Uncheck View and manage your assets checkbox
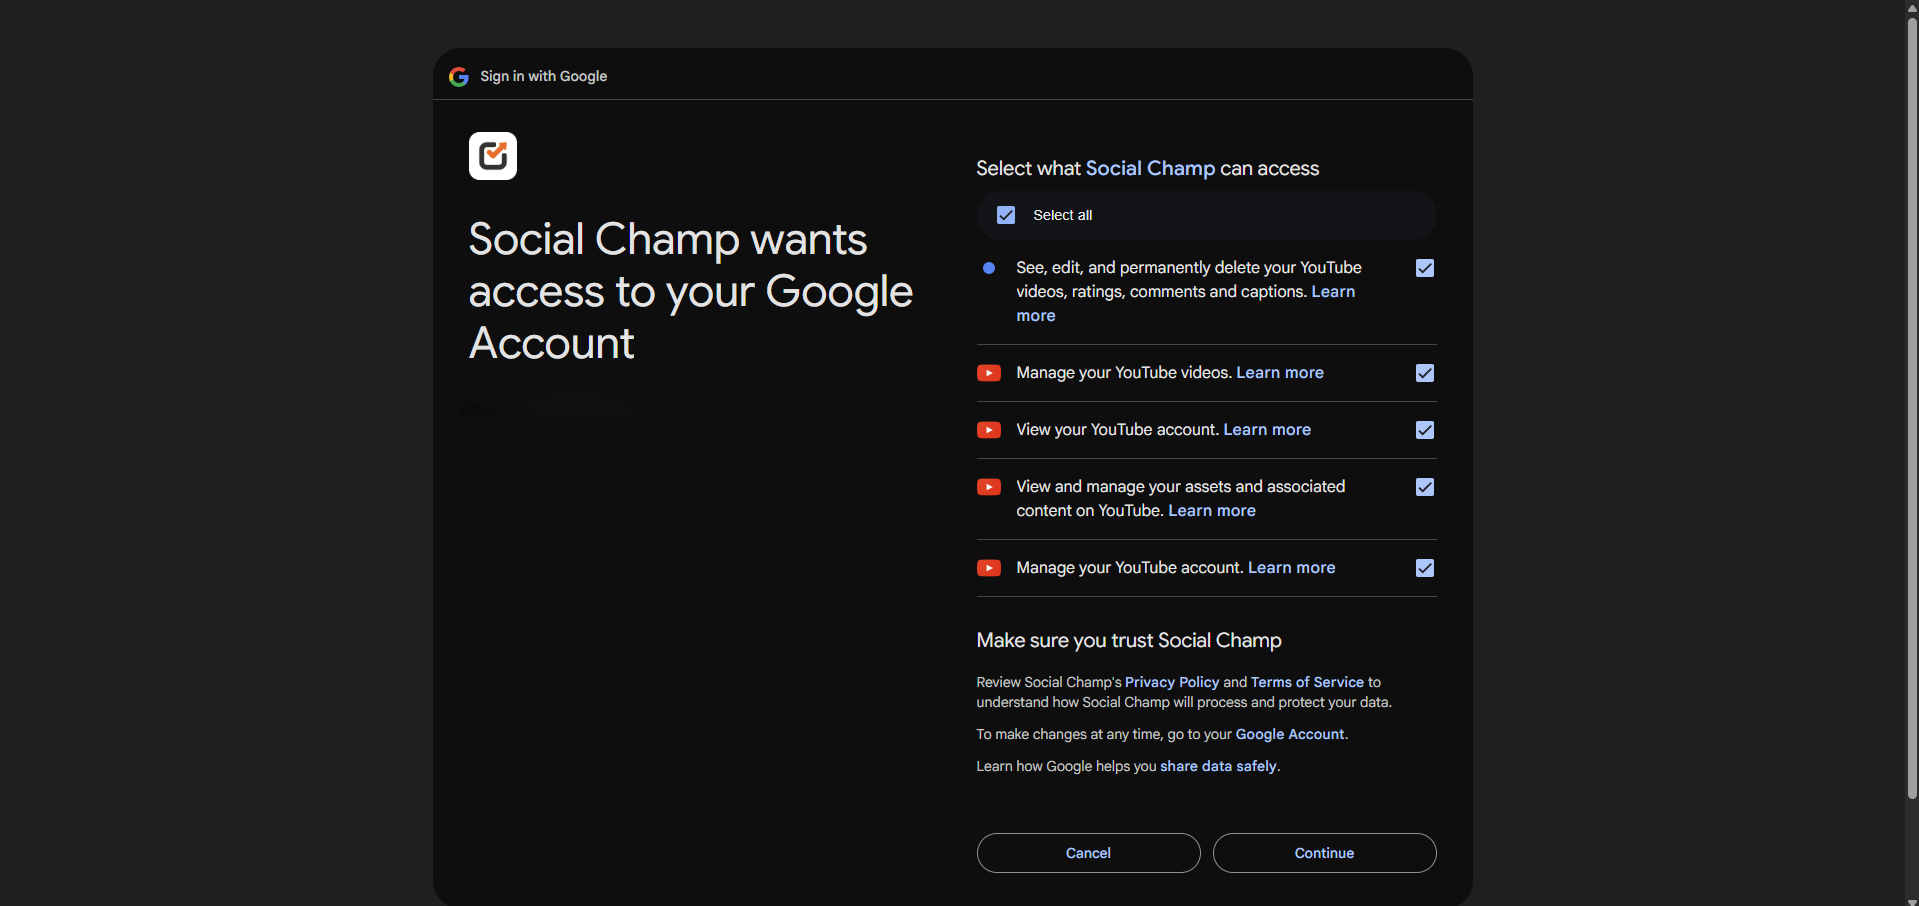Viewport: 1919px width, 906px height. click(1425, 487)
